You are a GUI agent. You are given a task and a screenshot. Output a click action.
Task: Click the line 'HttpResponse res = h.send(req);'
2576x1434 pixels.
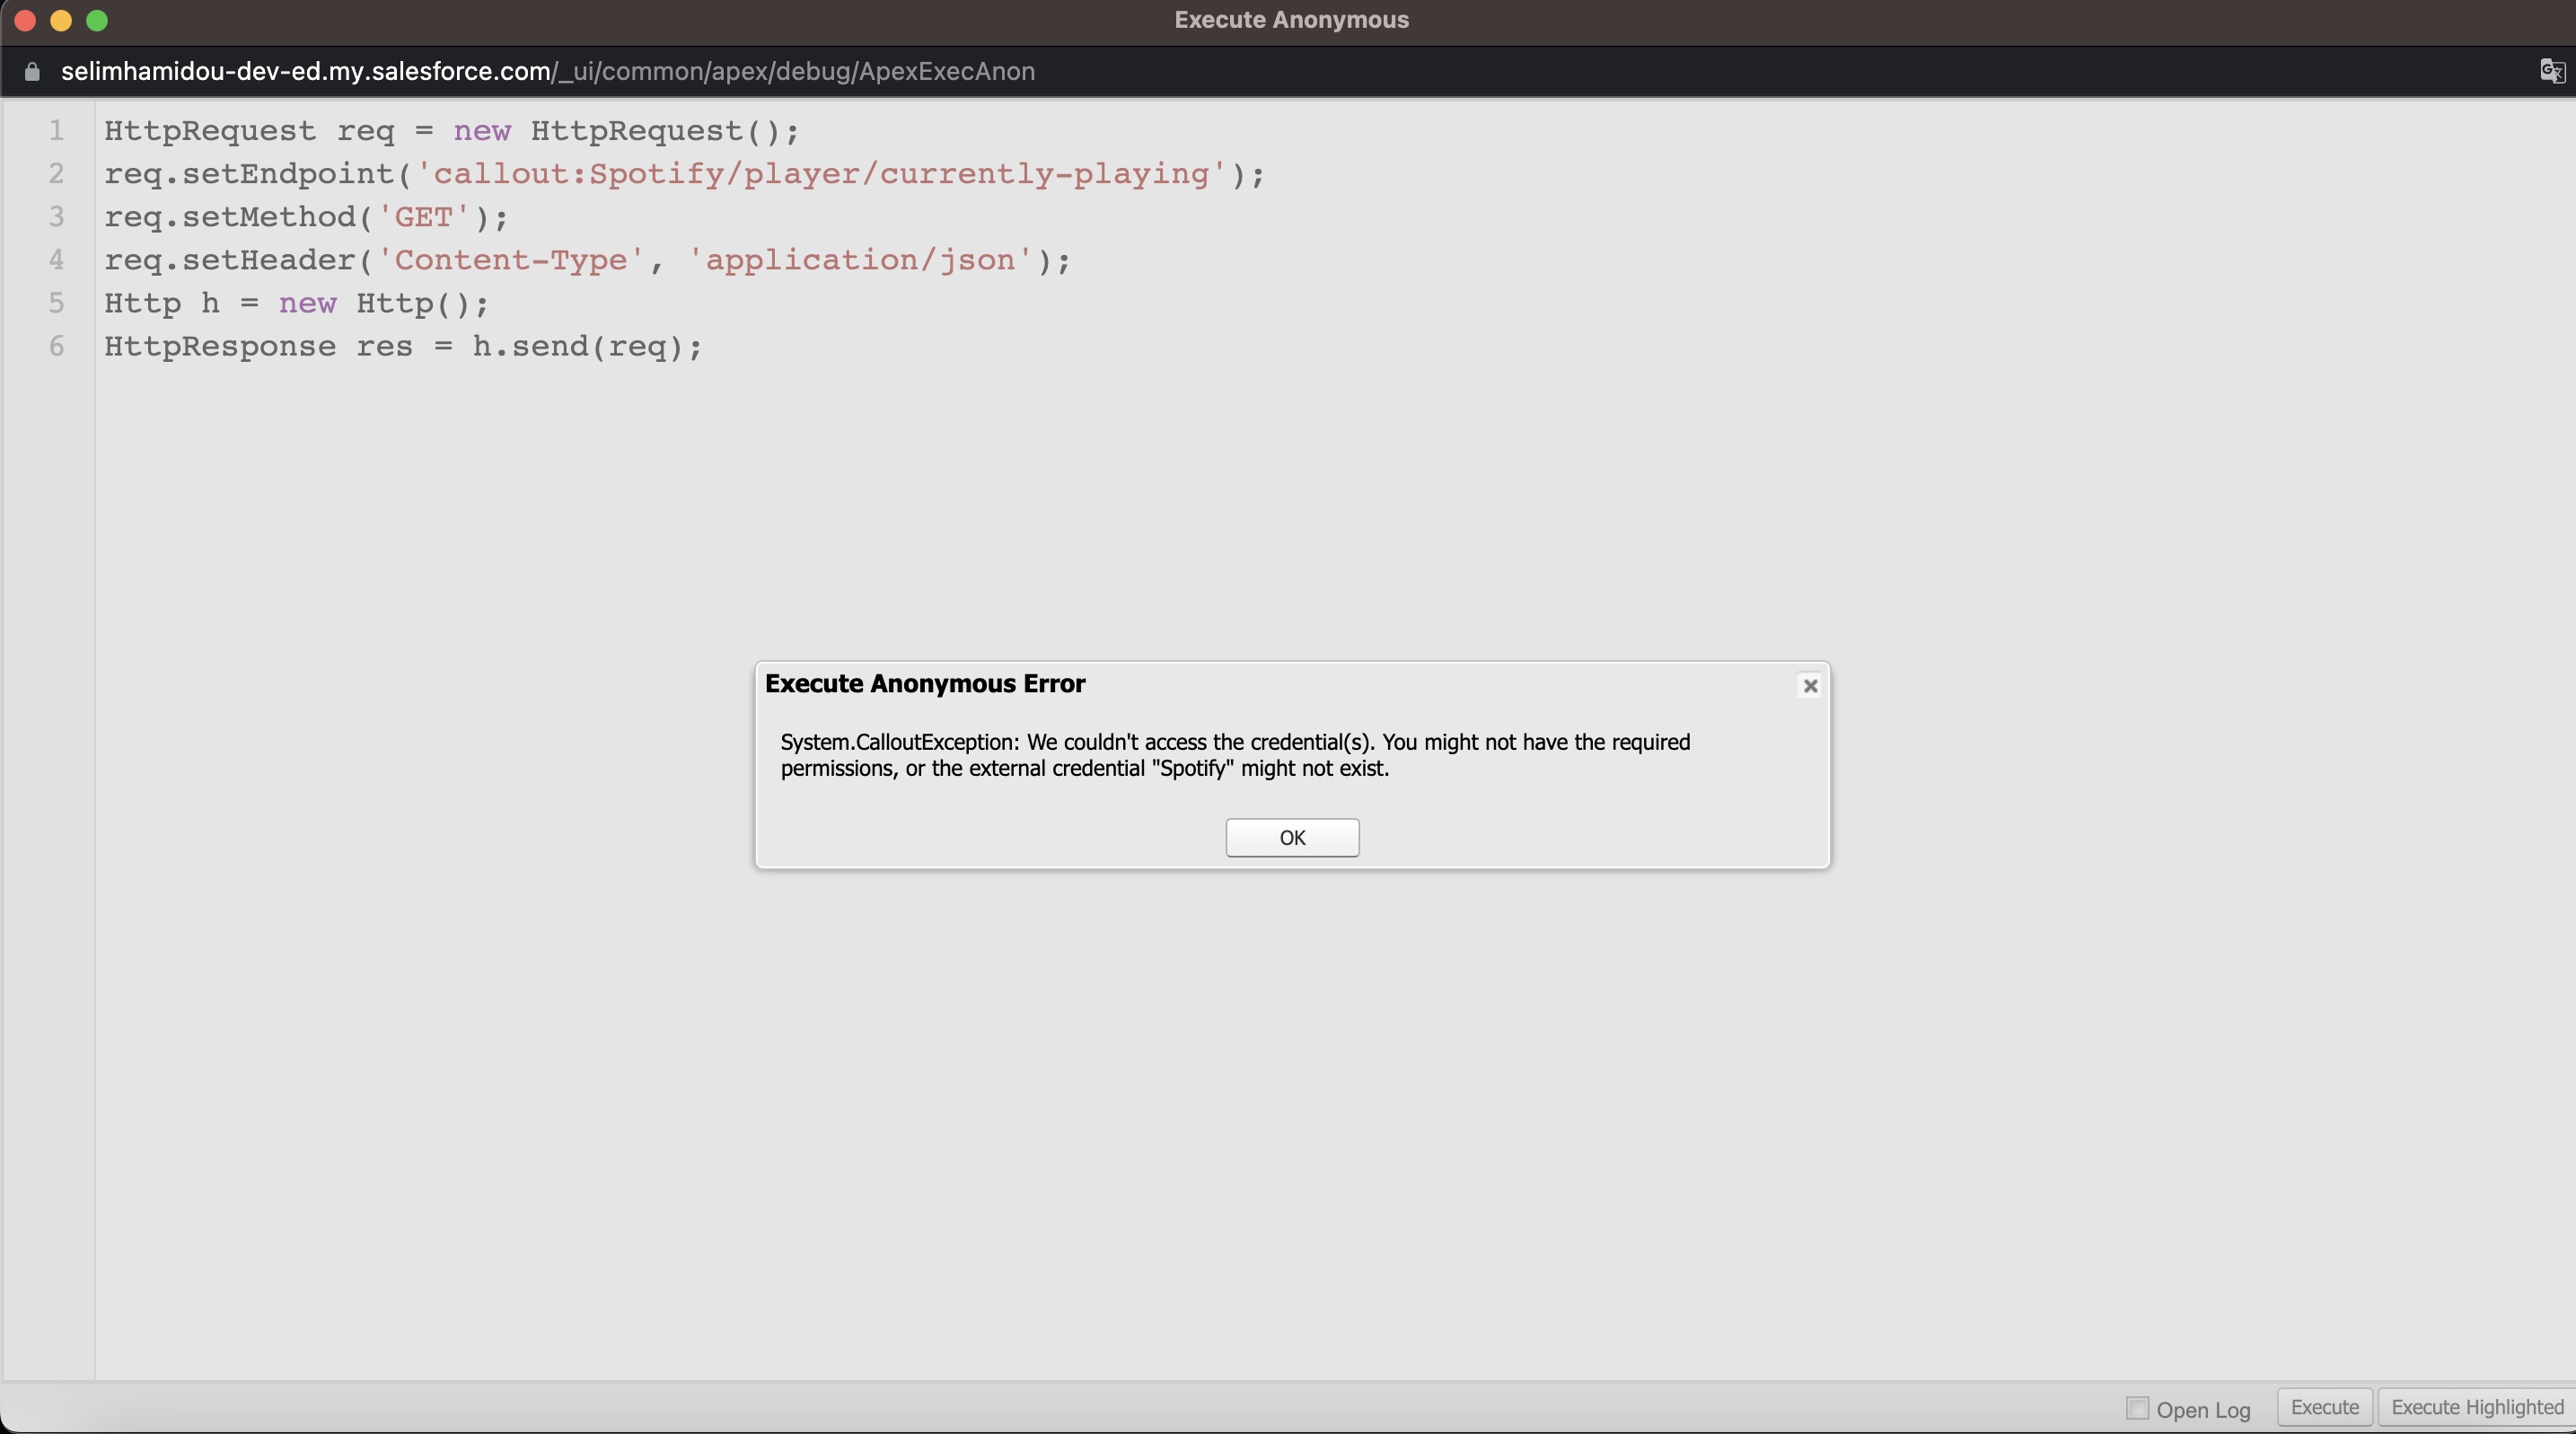point(403,346)
